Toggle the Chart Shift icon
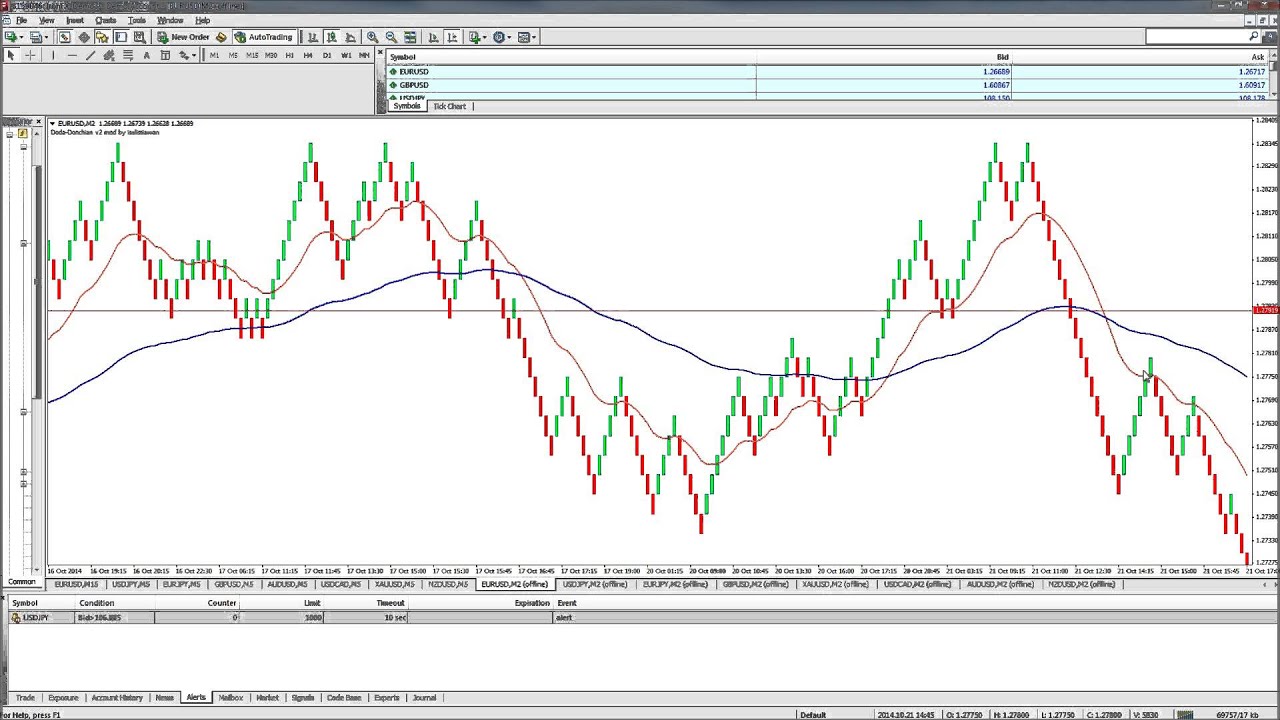The width and height of the screenshot is (1280, 720). point(452,37)
